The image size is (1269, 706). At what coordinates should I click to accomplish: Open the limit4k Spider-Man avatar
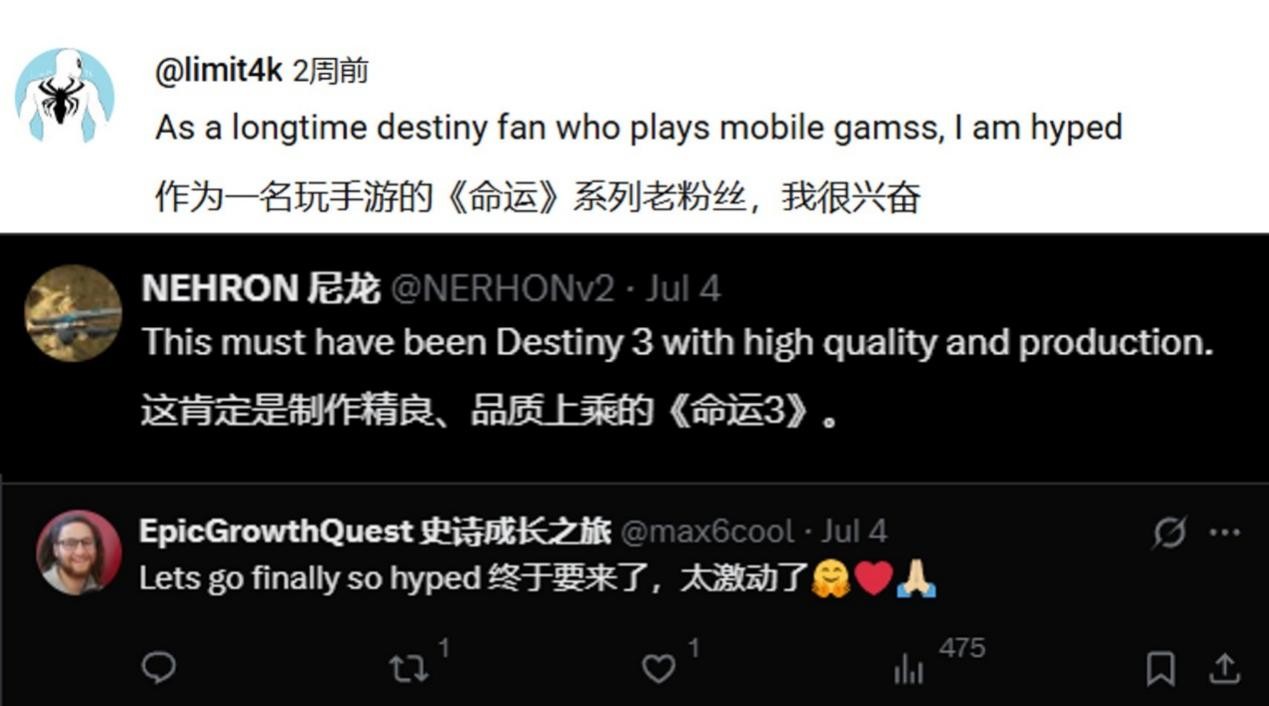point(64,96)
